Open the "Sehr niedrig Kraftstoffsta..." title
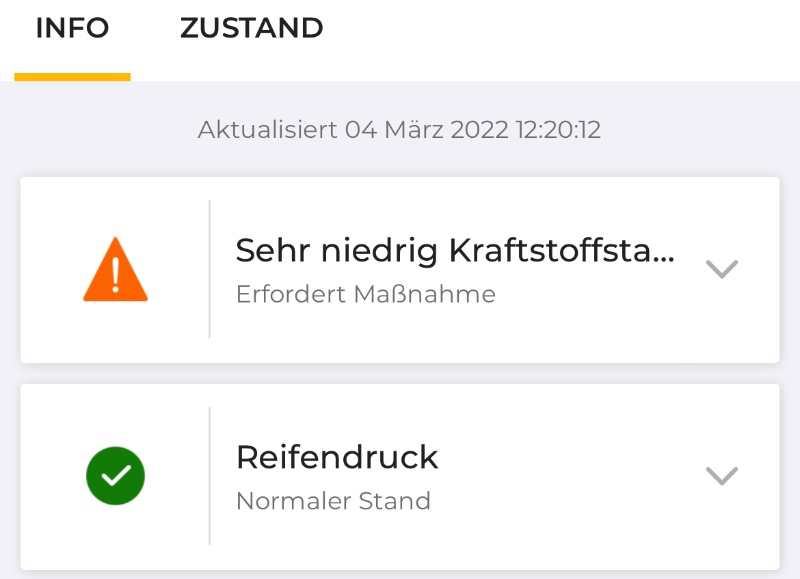This screenshot has height=579, width=800. [x=455, y=252]
